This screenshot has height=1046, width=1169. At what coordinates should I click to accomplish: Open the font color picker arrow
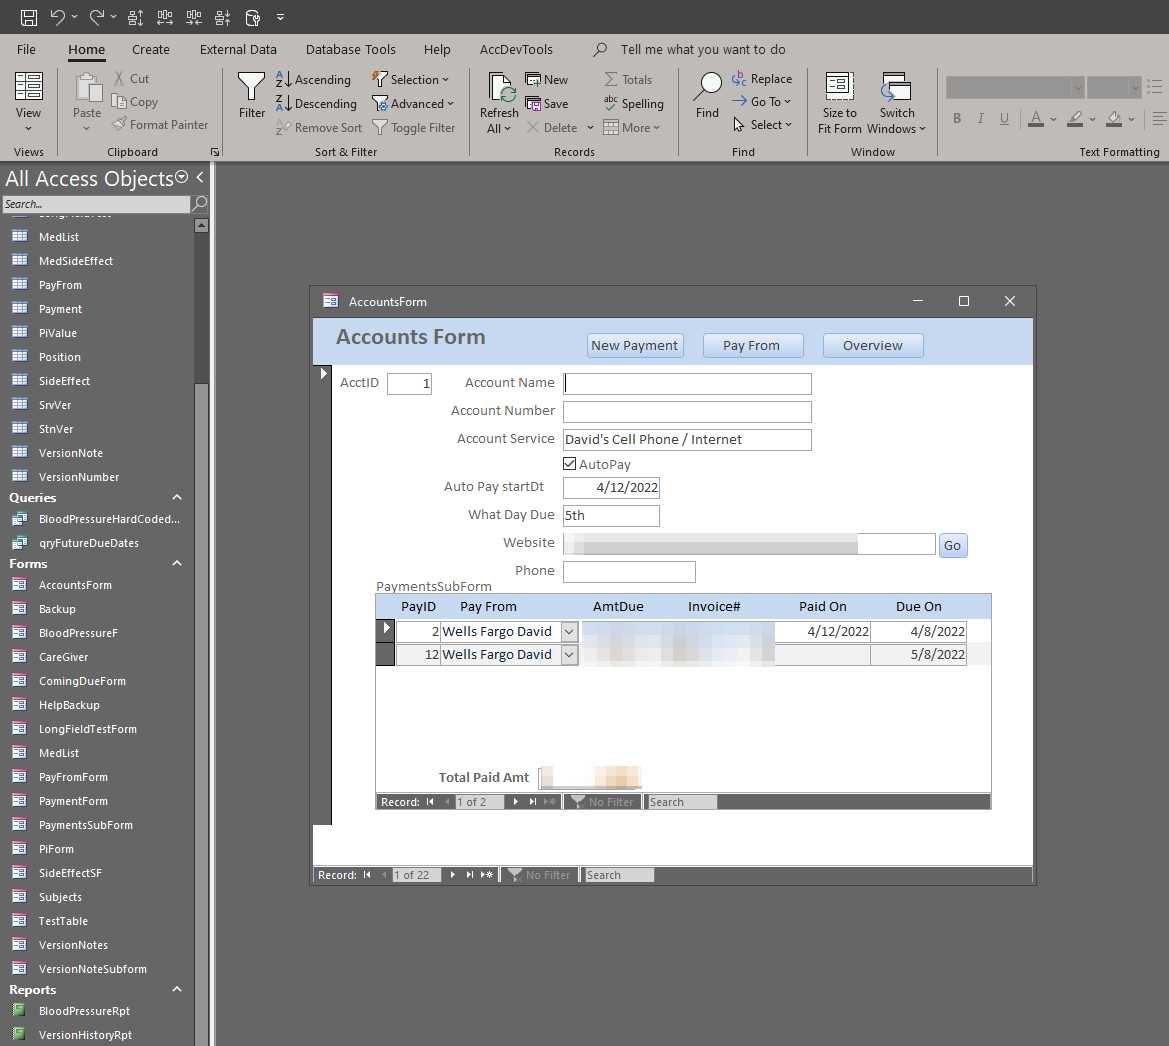[1053, 119]
